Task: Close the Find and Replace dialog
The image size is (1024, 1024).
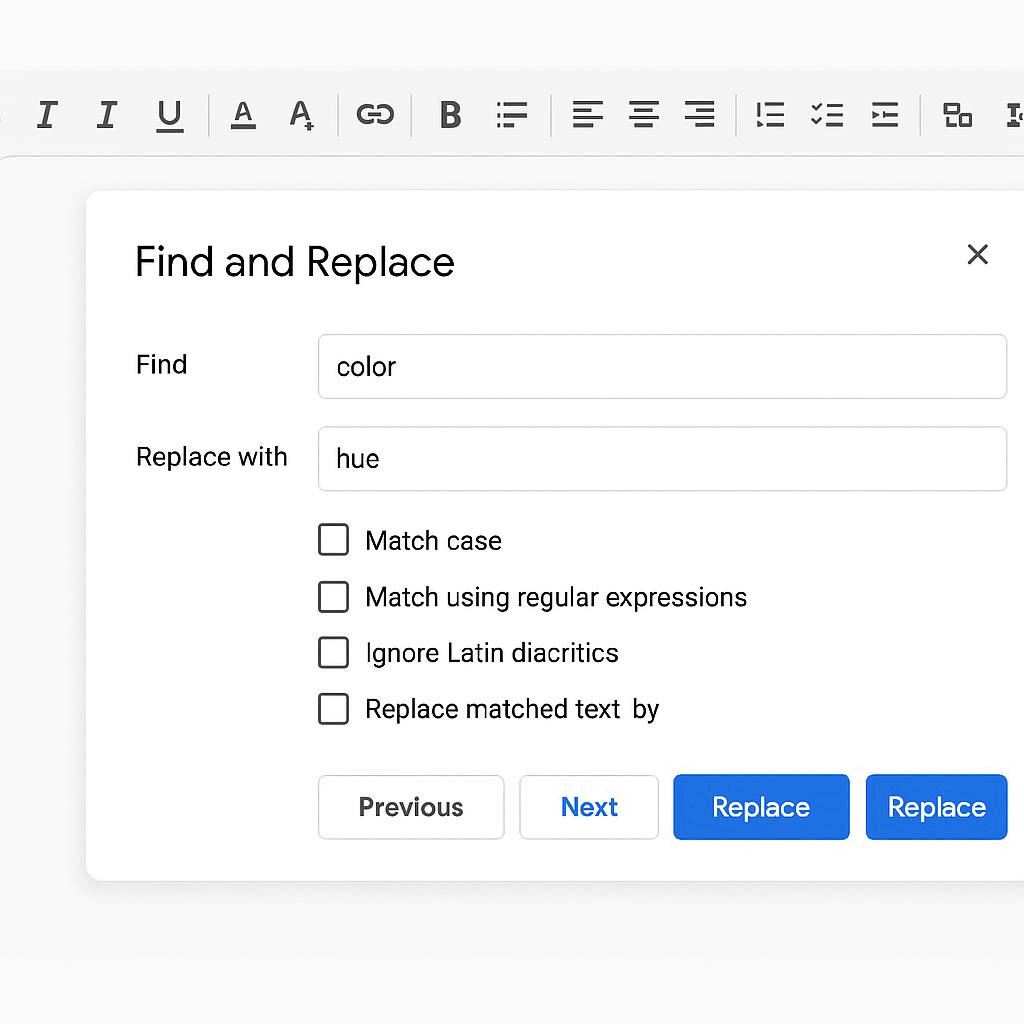Action: coord(977,254)
